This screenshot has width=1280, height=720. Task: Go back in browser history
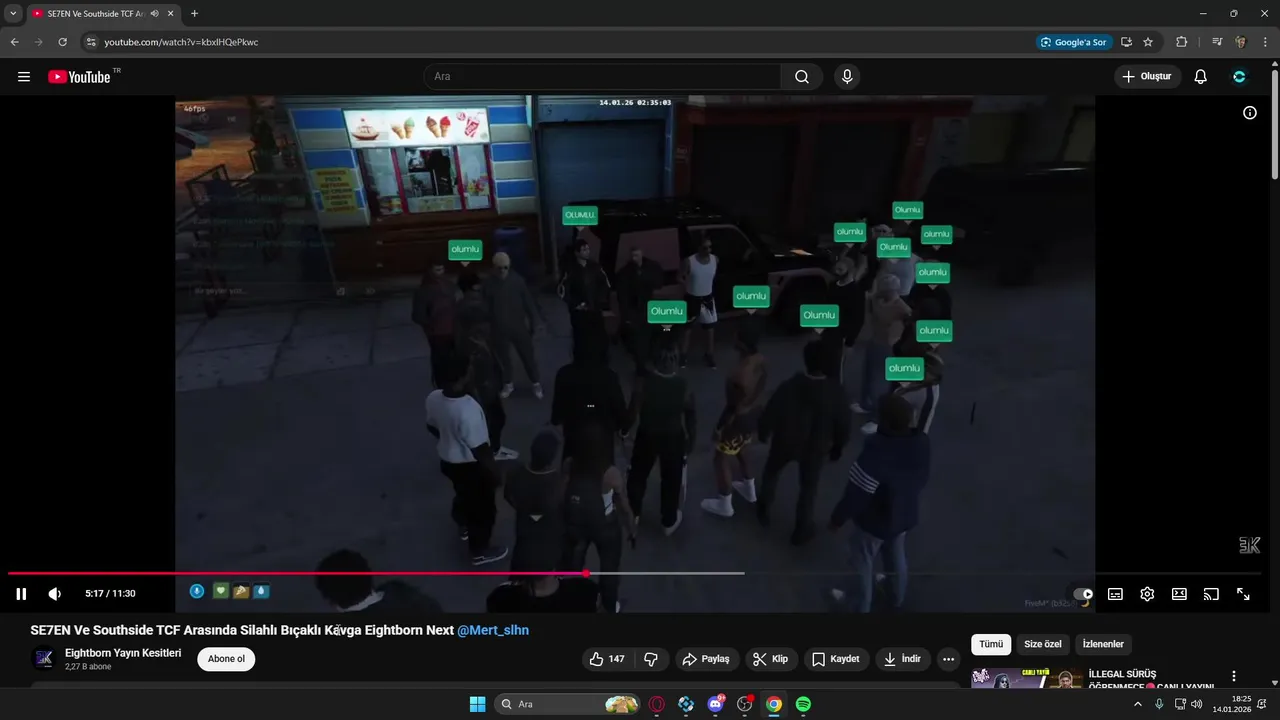14,42
